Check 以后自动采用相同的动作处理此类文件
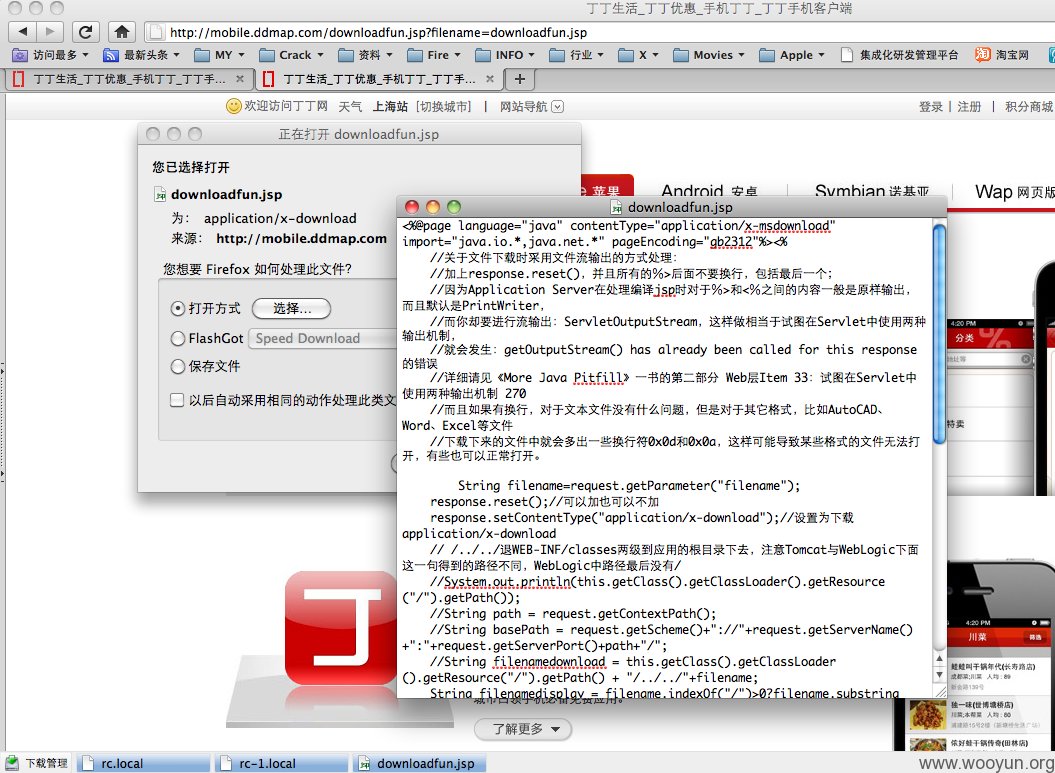Viewport: 1055px width, 773px height. coord(177,400)
